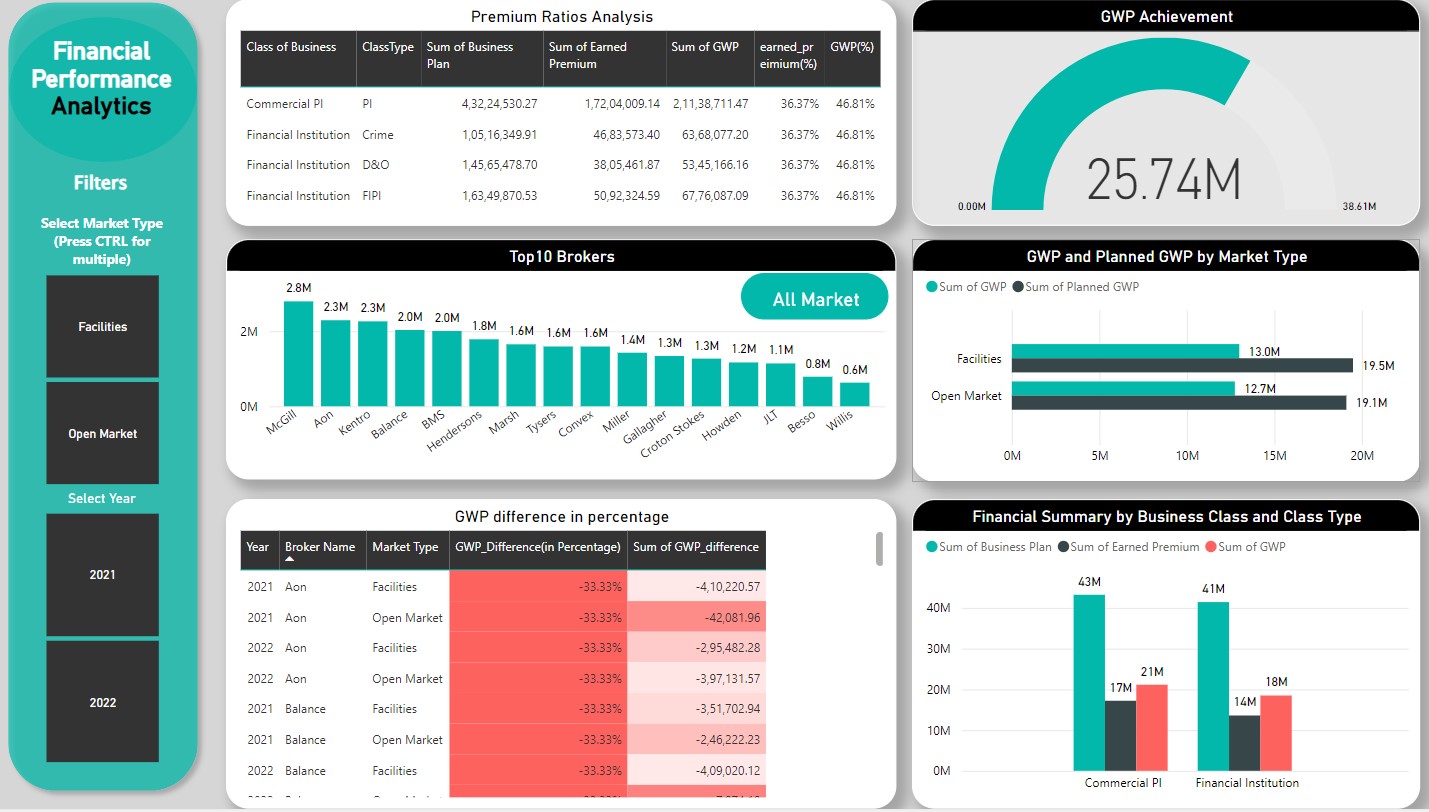Click Sum of Planned GWP legend marker
The image size is (1429, 812).
point(1018,287)
